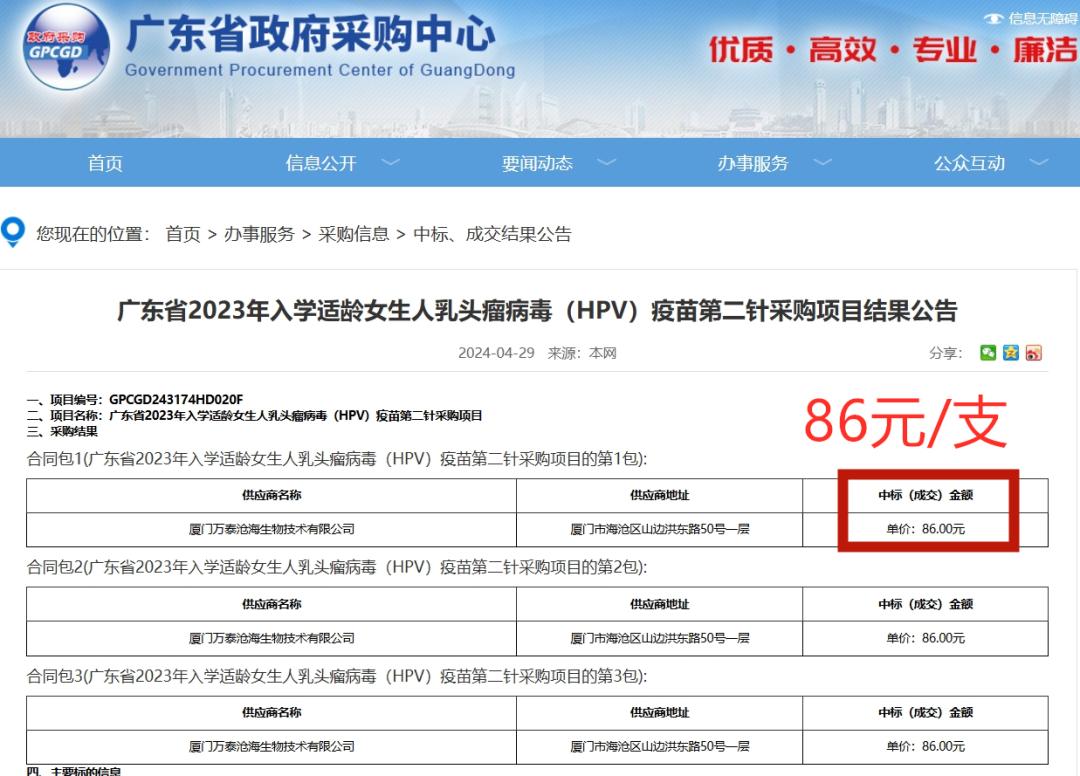Go to 首页 in the breadcrumb
Viewport: 1080px width, 776px height.
coord(183,234)
